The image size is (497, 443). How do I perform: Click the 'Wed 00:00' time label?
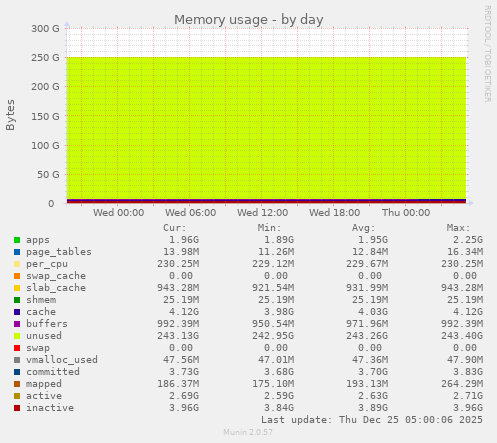[x=118, y=213]
